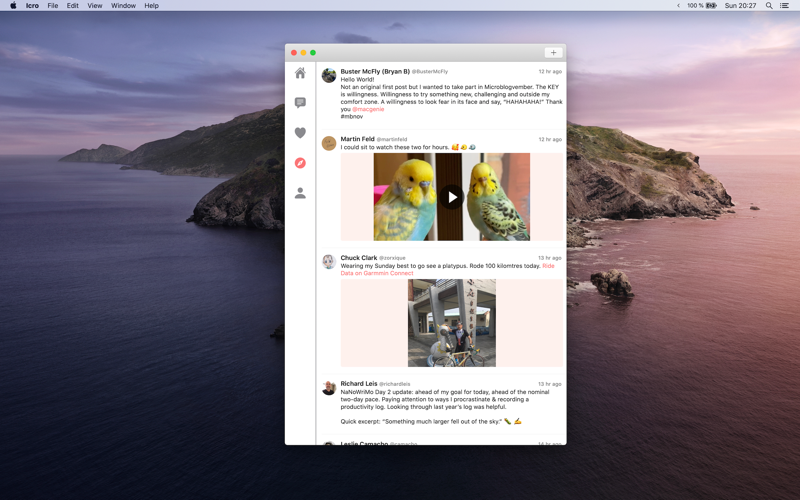Open the Home timeline in sidebar
800x500 pixels.
(300, 73)
